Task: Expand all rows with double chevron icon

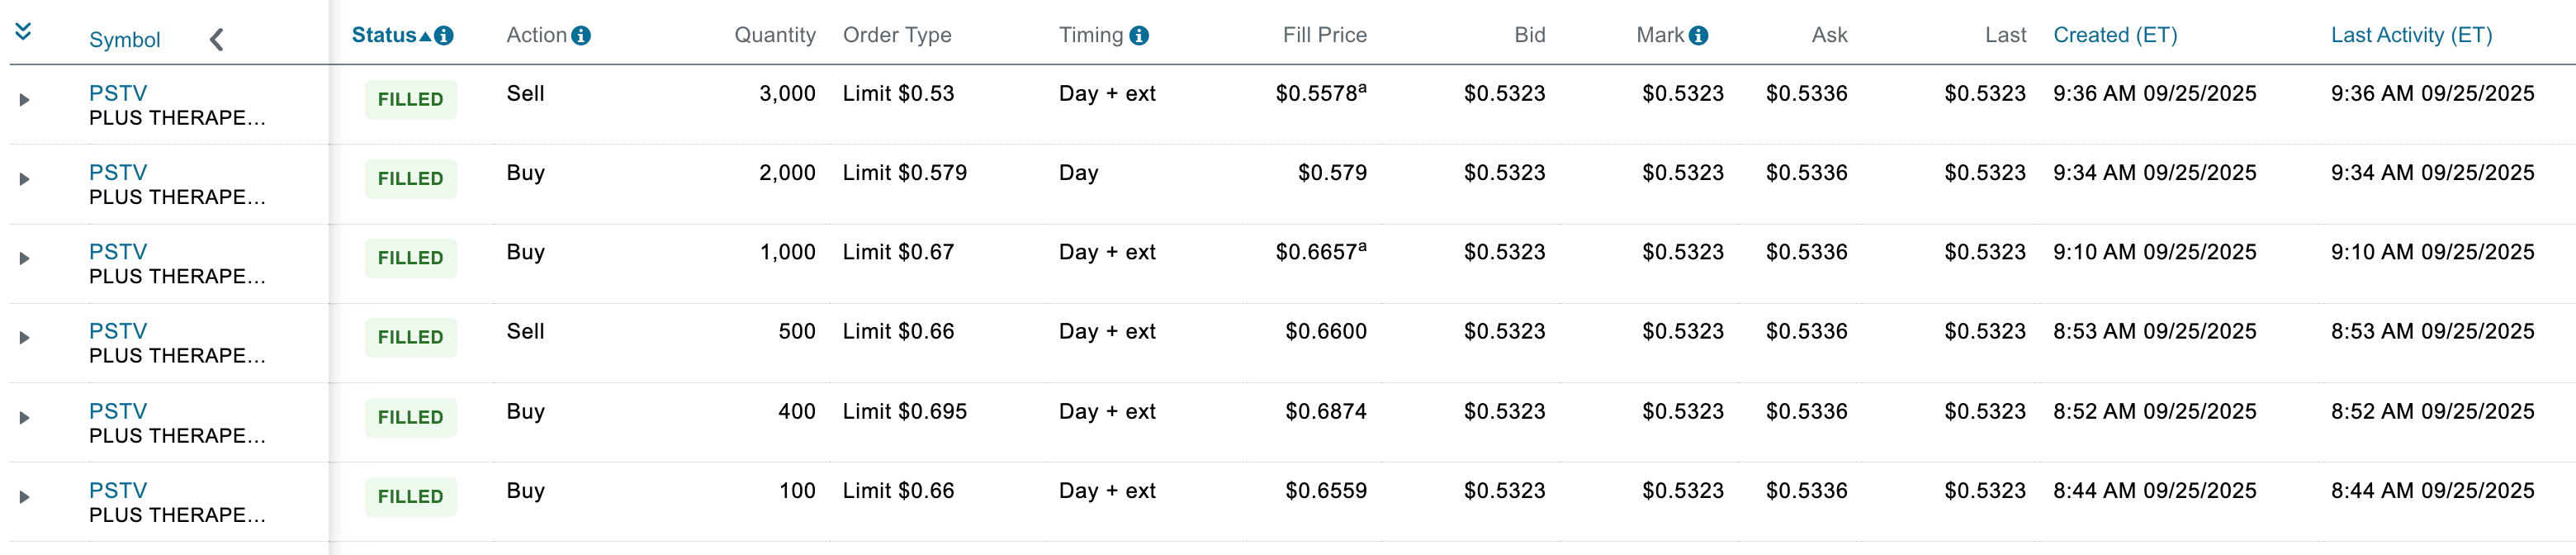Action: [24, 31]
